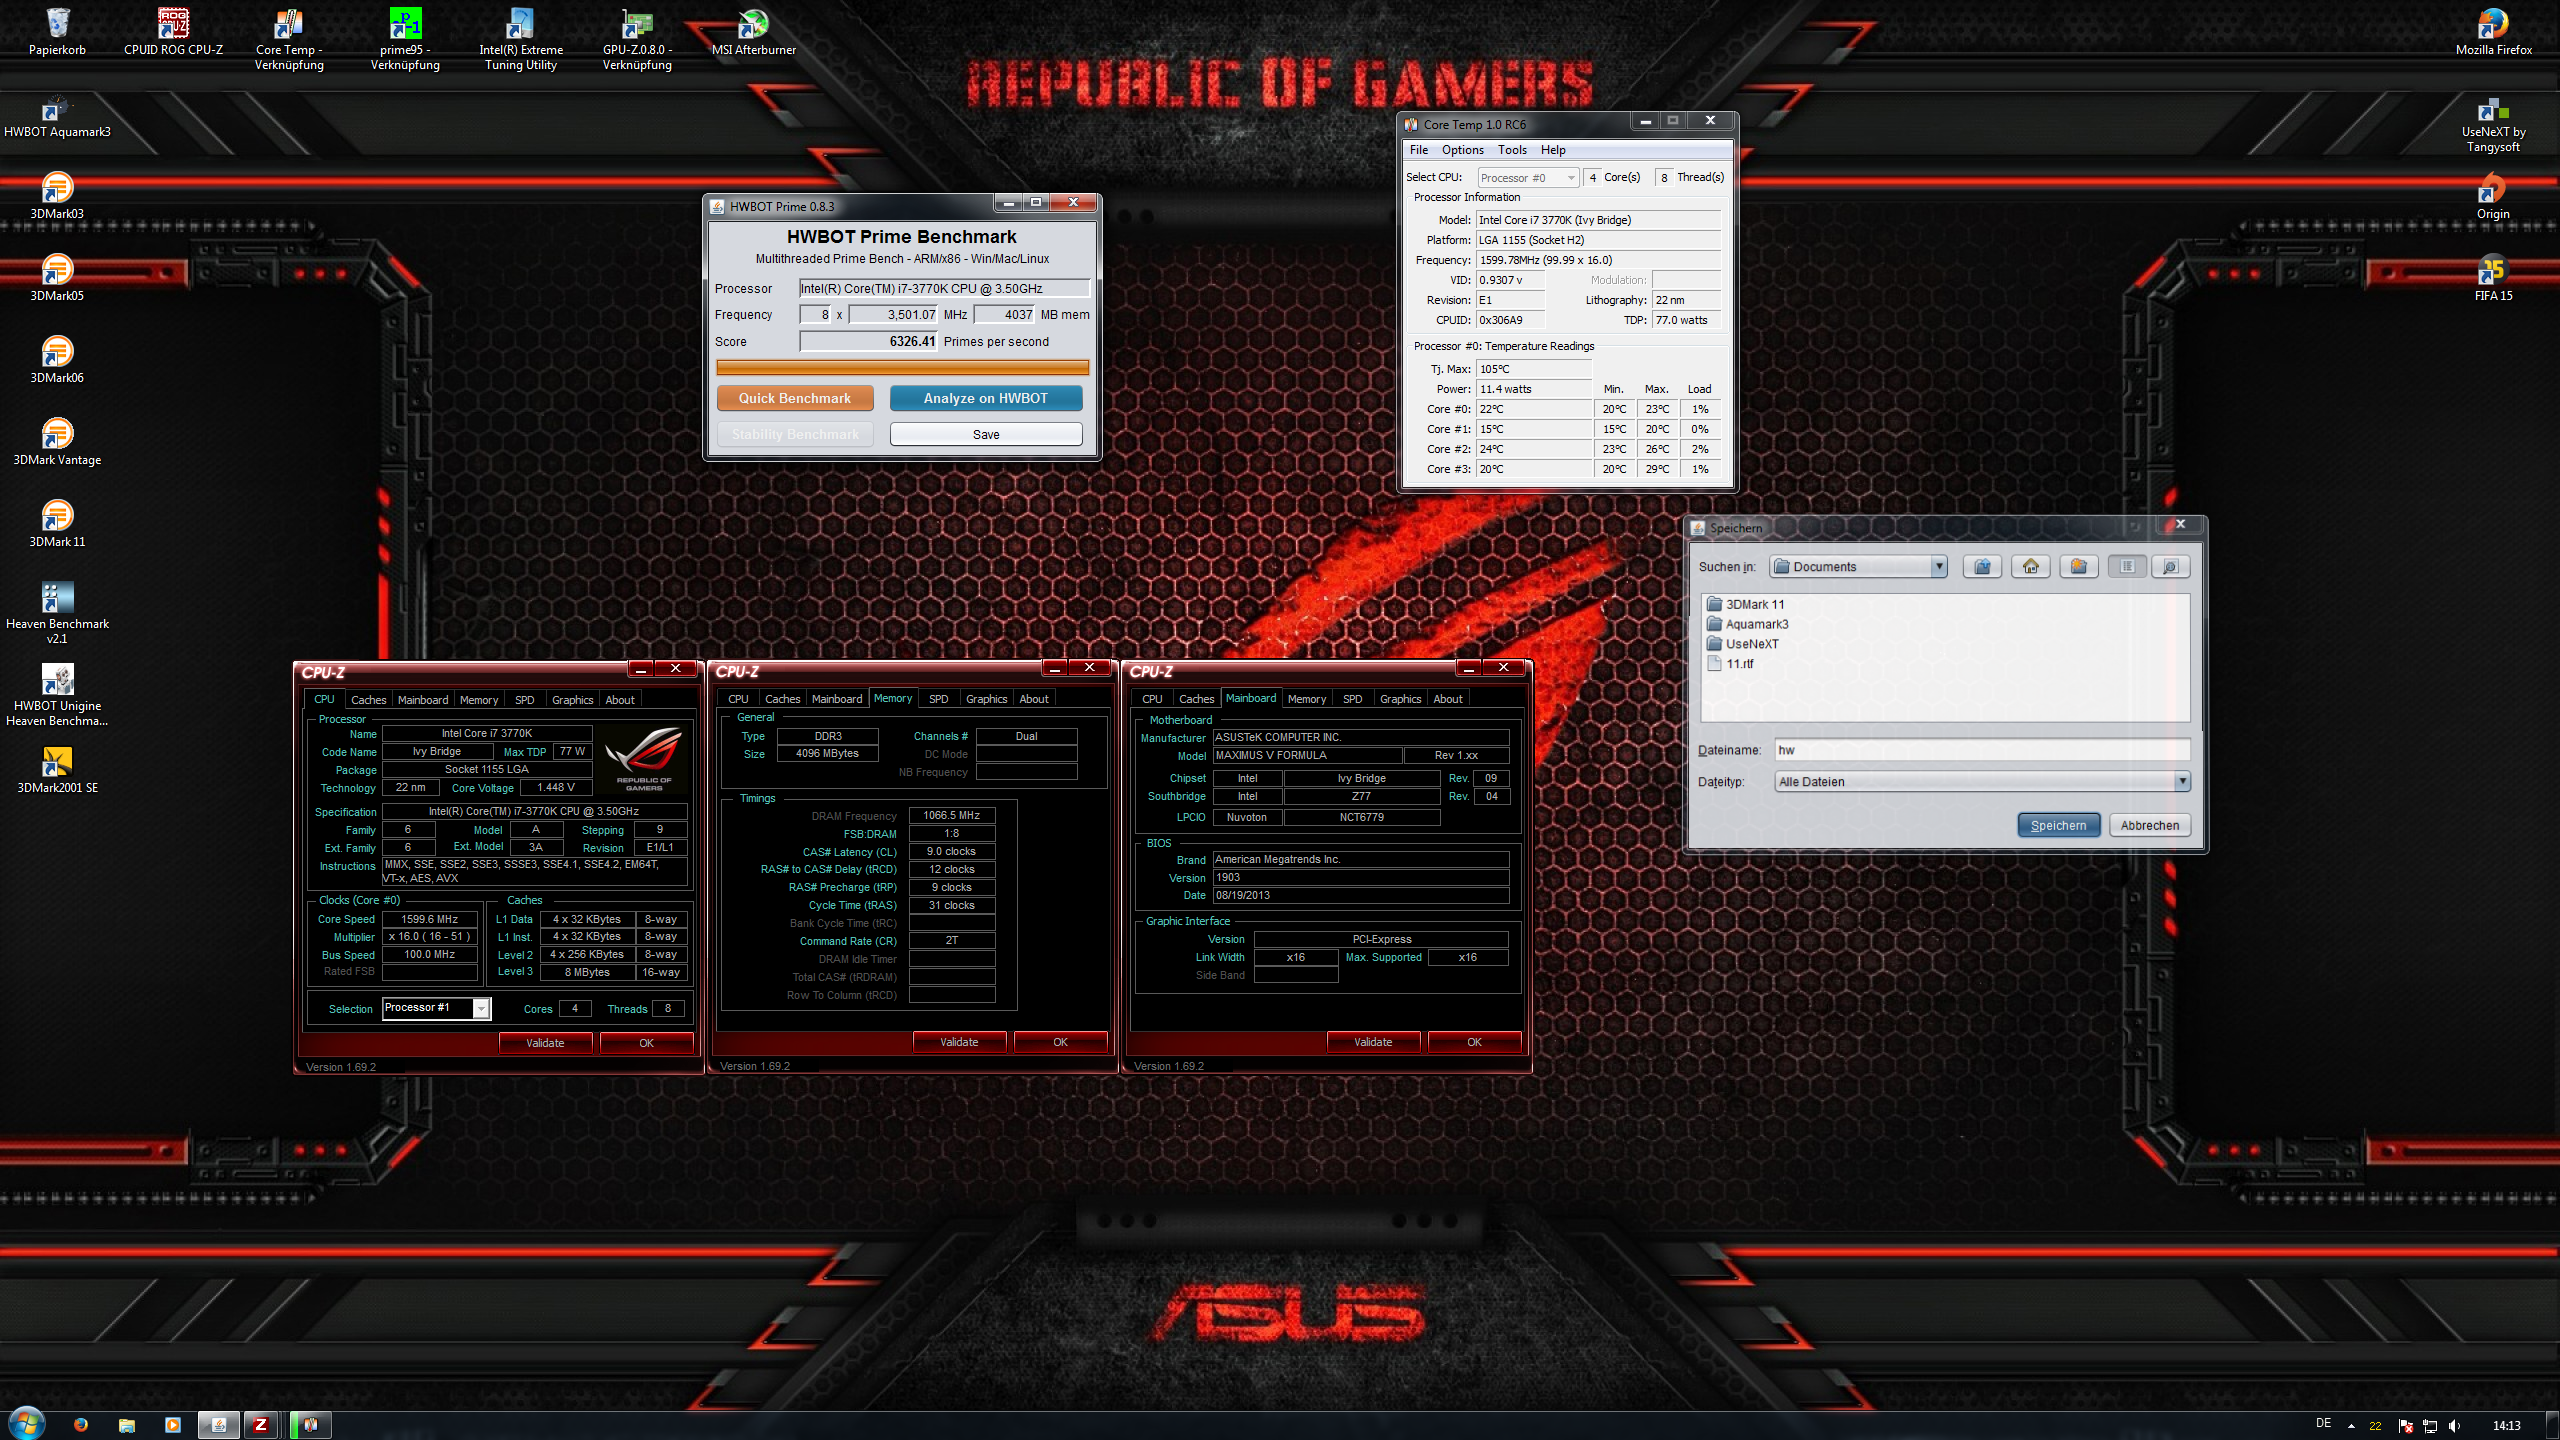Click OK in the right CPU-Z window
This screenshot has width=2560, height=1440.
coord(1474,1042)
